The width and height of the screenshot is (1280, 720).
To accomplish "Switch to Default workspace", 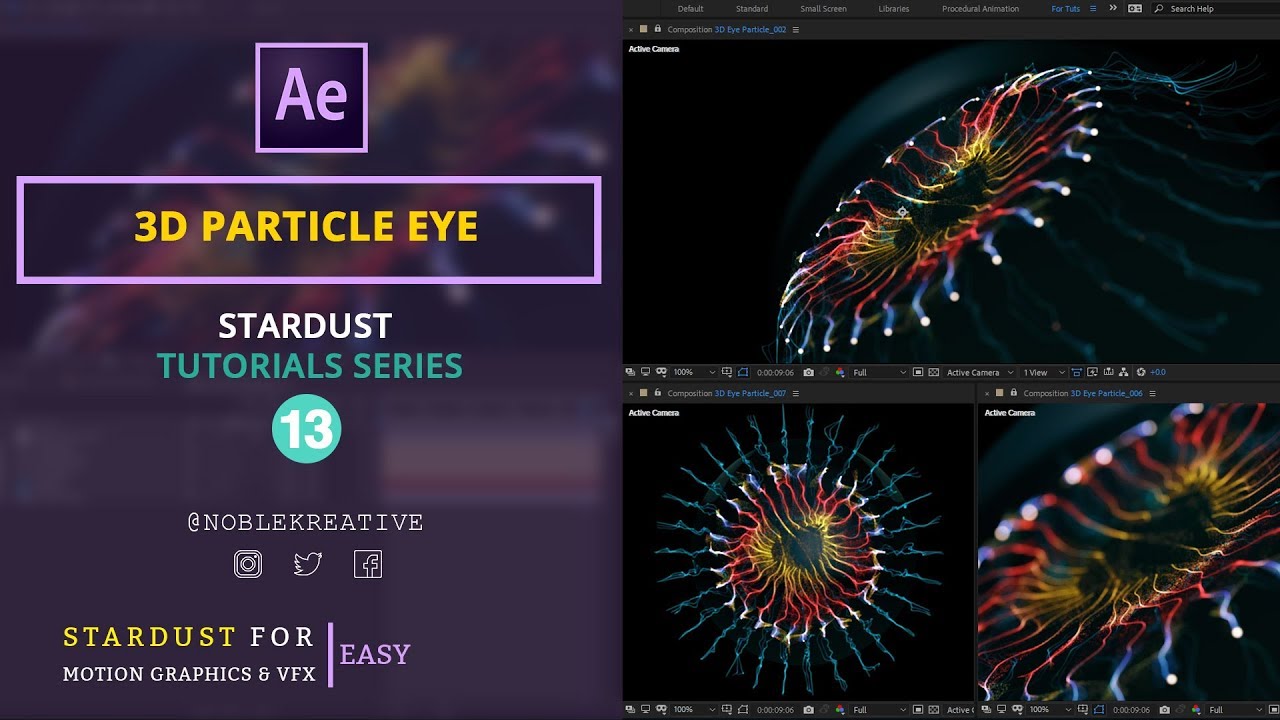I will click(x=691, y=9).
